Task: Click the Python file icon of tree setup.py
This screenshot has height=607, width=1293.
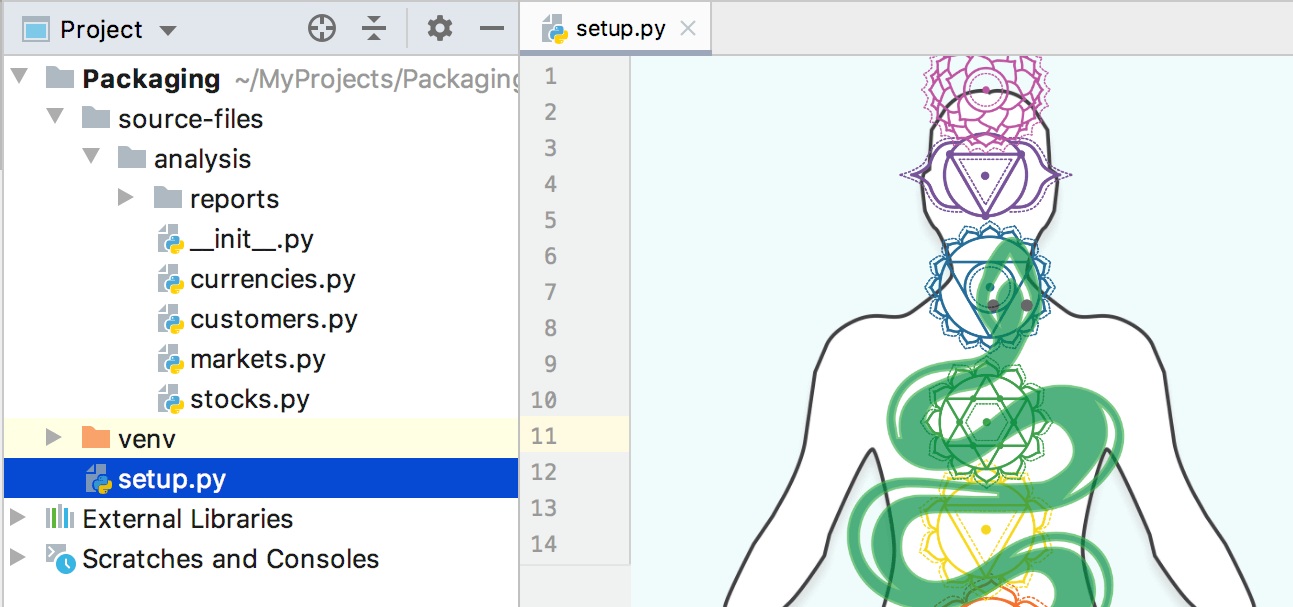Action: pyautogui.click(x=99, y=479)
